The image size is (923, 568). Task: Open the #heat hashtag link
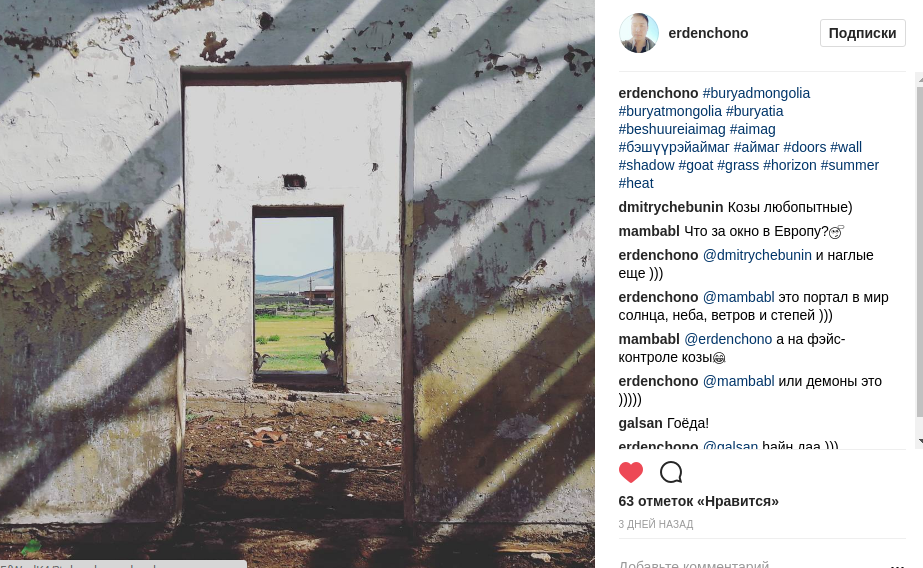[636, 183]
